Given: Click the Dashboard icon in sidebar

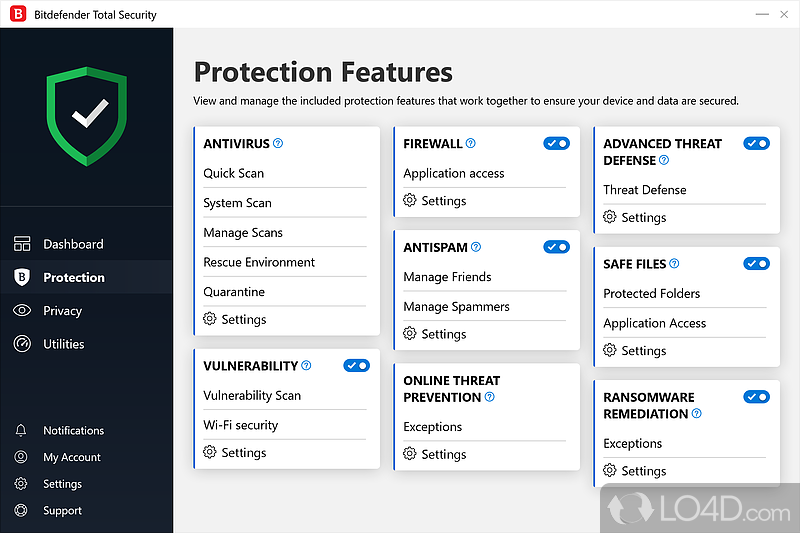Looking at the screenshot, I should click(22, 244).
